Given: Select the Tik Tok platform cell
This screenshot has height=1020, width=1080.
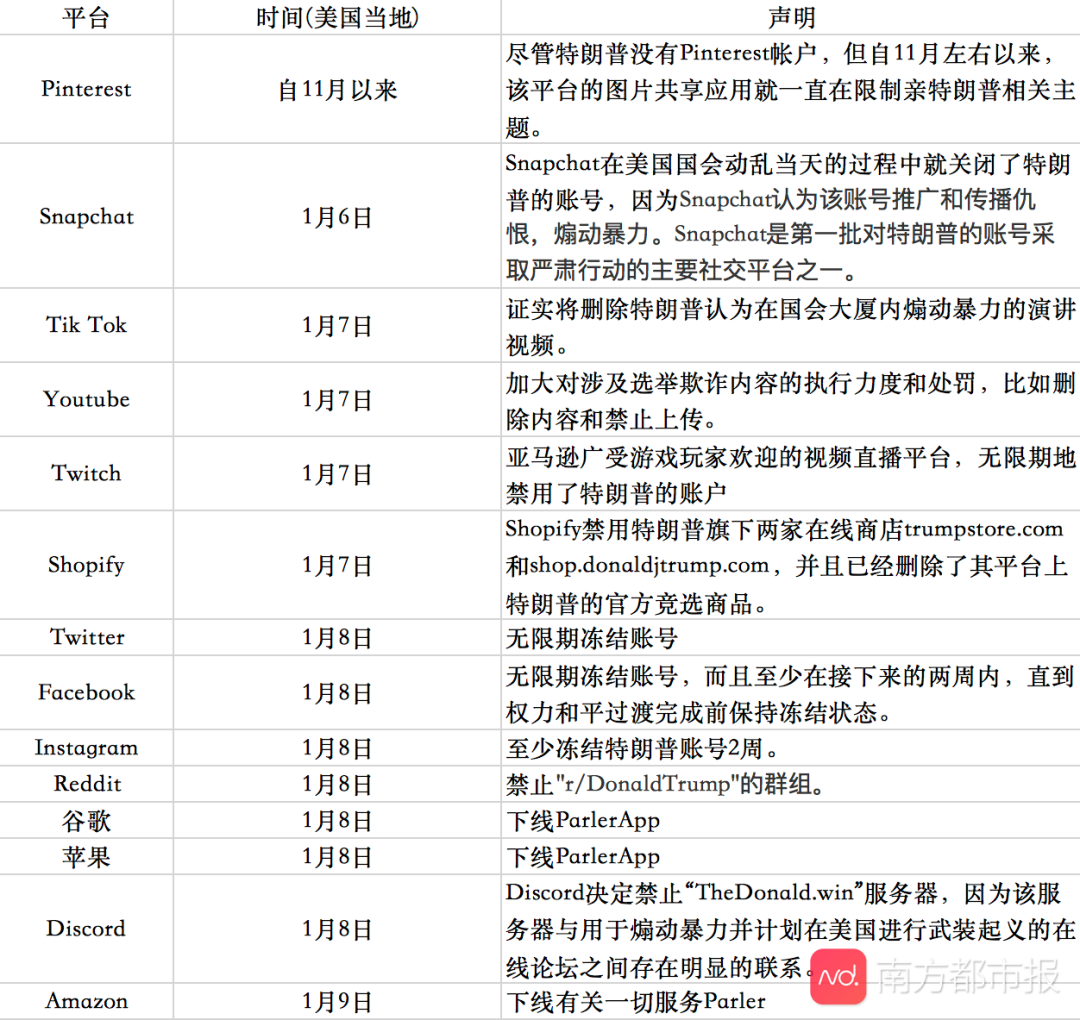Looking at the screenshot, I should pyautogui.click(x=86, y=325).
